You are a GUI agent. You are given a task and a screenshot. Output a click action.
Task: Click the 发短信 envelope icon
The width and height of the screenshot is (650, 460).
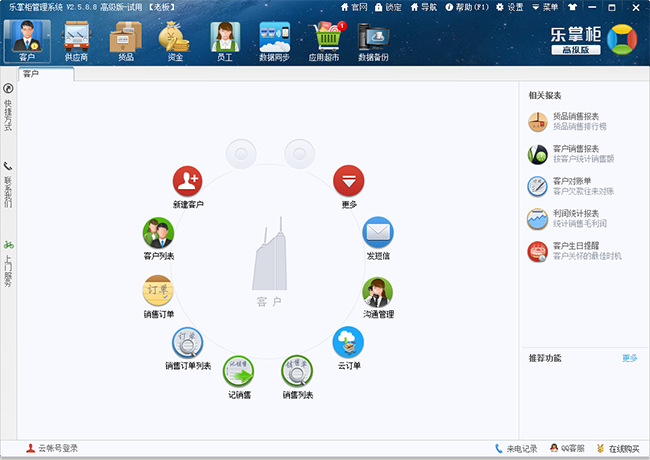coord(377,233)
